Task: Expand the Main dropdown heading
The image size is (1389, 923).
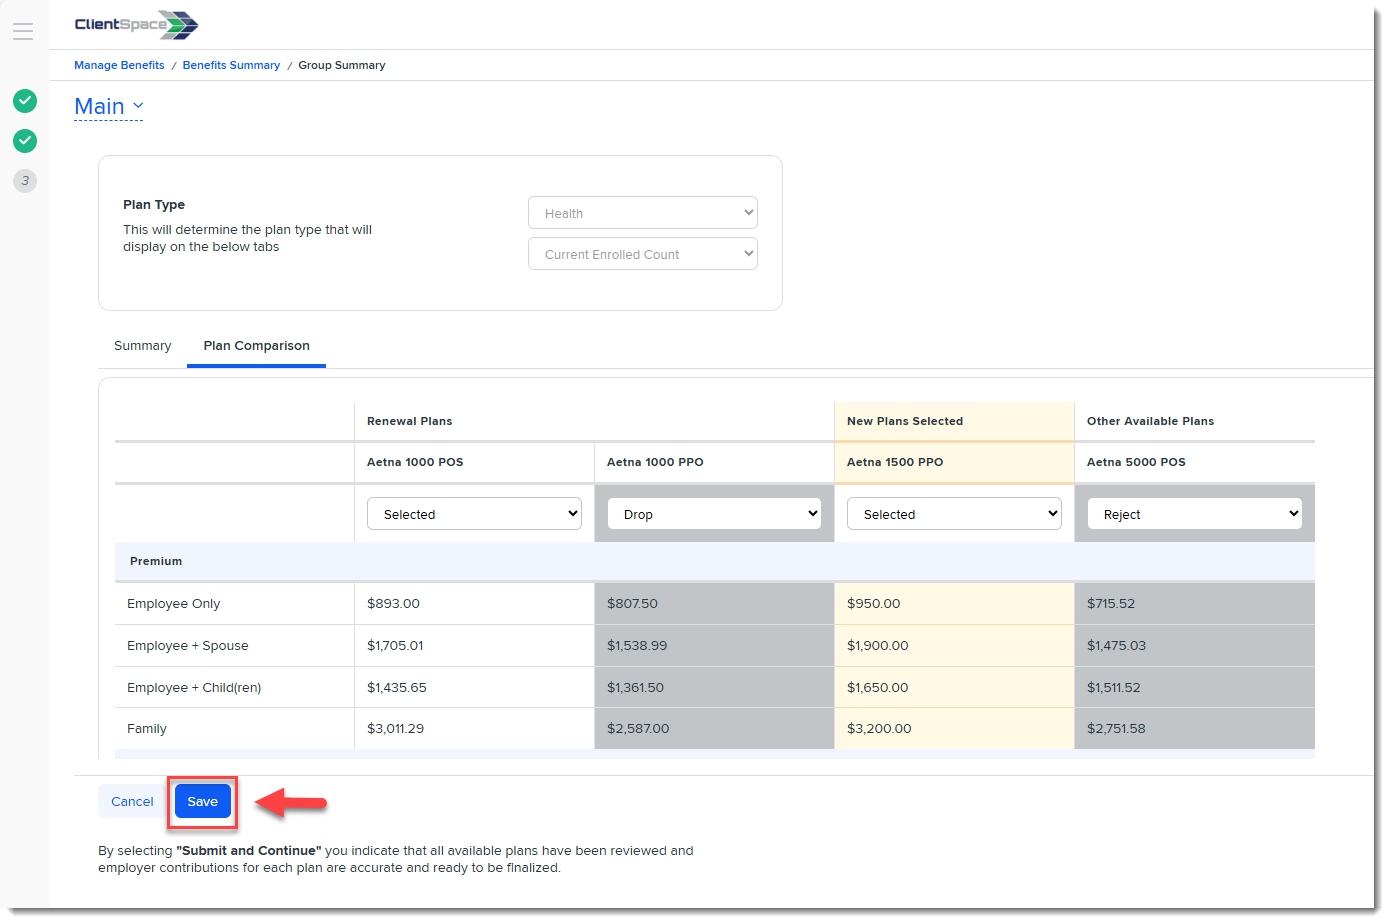Action: click(109, 106)
